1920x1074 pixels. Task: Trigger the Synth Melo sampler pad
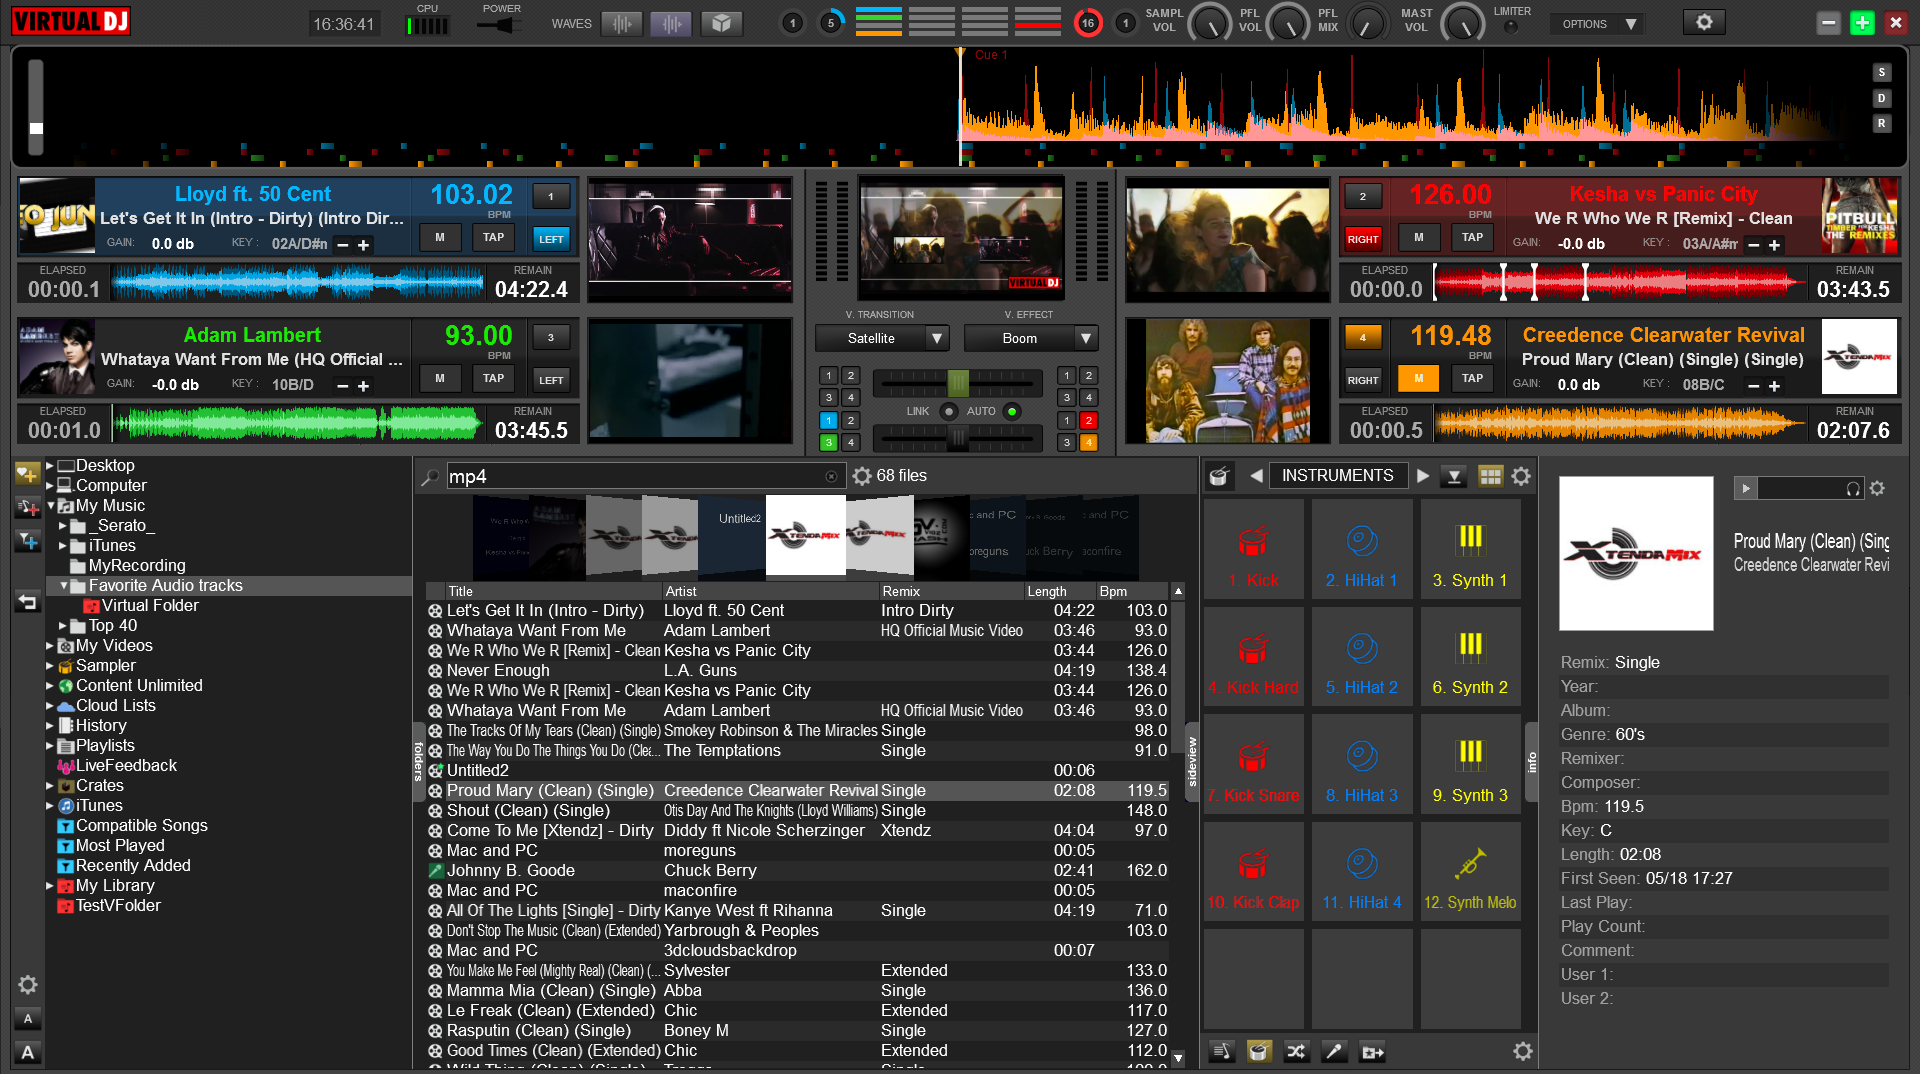pos(1470,872)
